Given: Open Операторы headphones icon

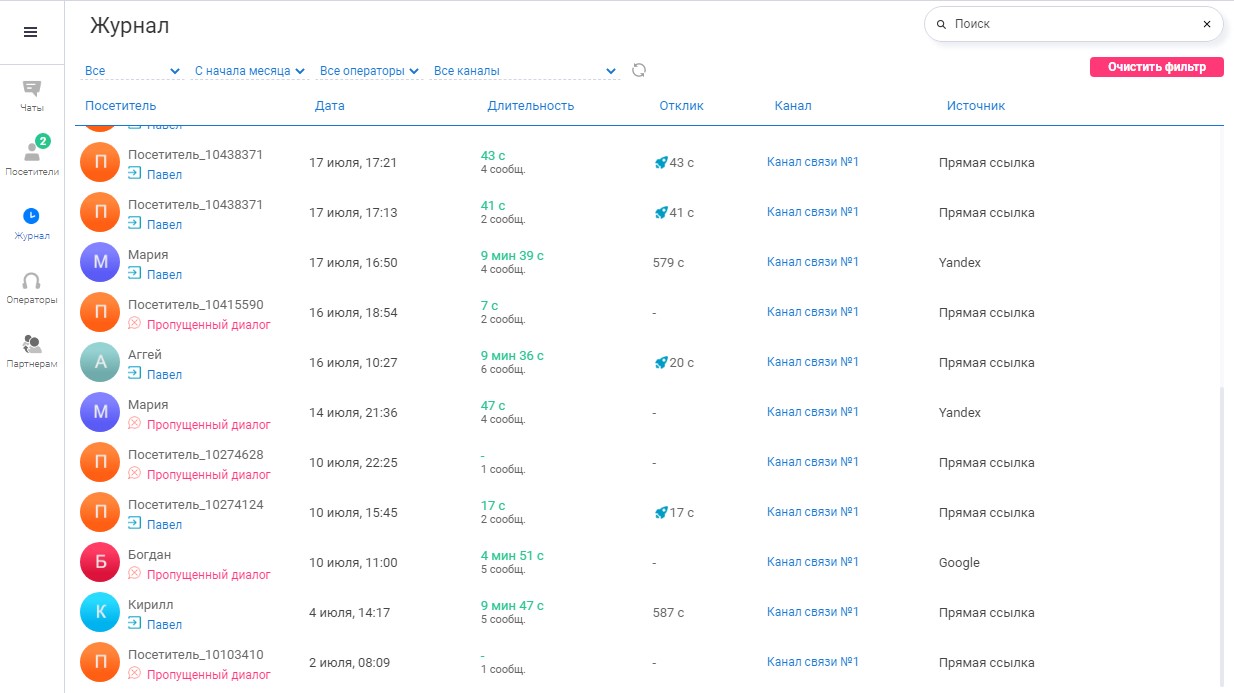Looking at the screenshot, I should pos(32,281).
